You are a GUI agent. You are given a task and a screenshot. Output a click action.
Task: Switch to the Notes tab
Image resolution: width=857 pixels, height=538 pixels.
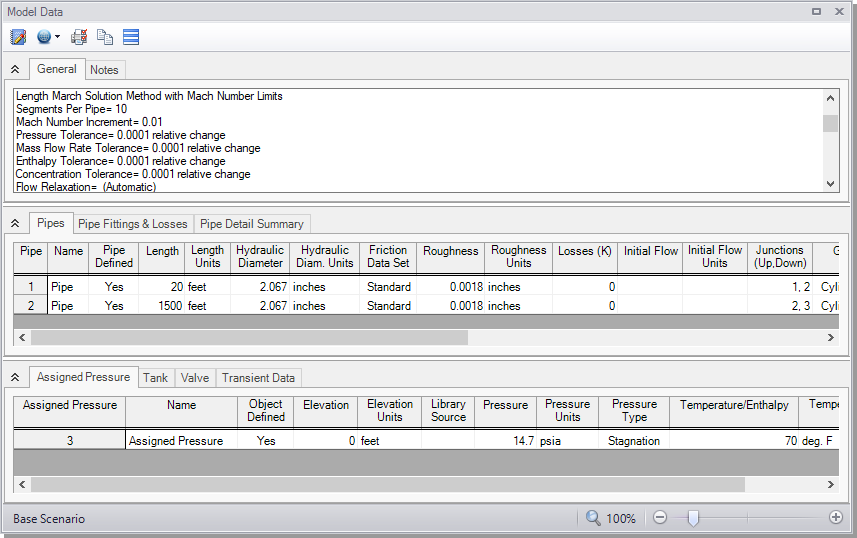pos(104,70)
